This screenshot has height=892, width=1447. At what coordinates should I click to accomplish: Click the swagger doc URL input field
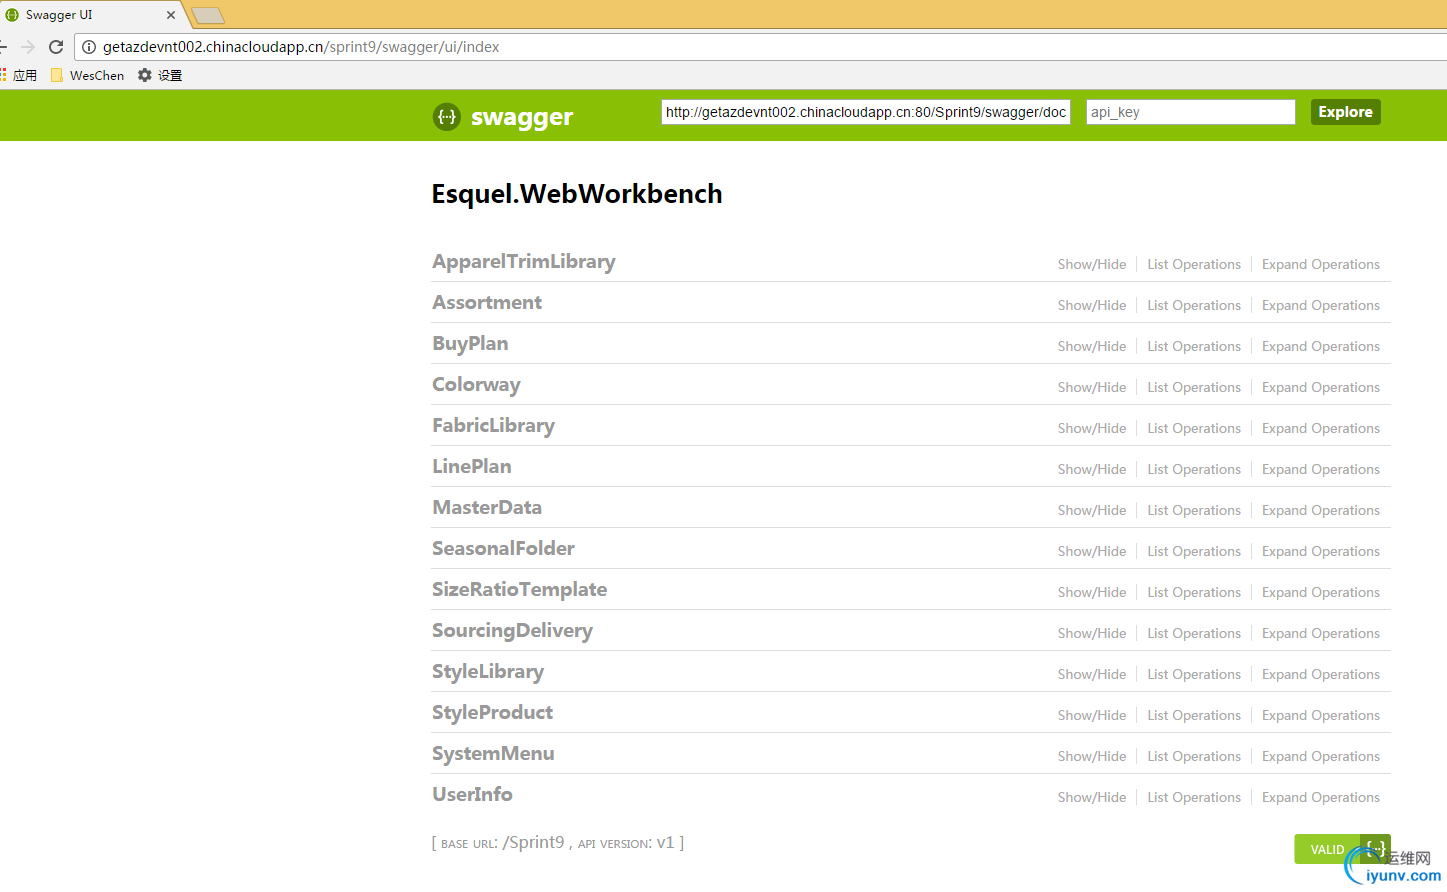coord(866,112)
